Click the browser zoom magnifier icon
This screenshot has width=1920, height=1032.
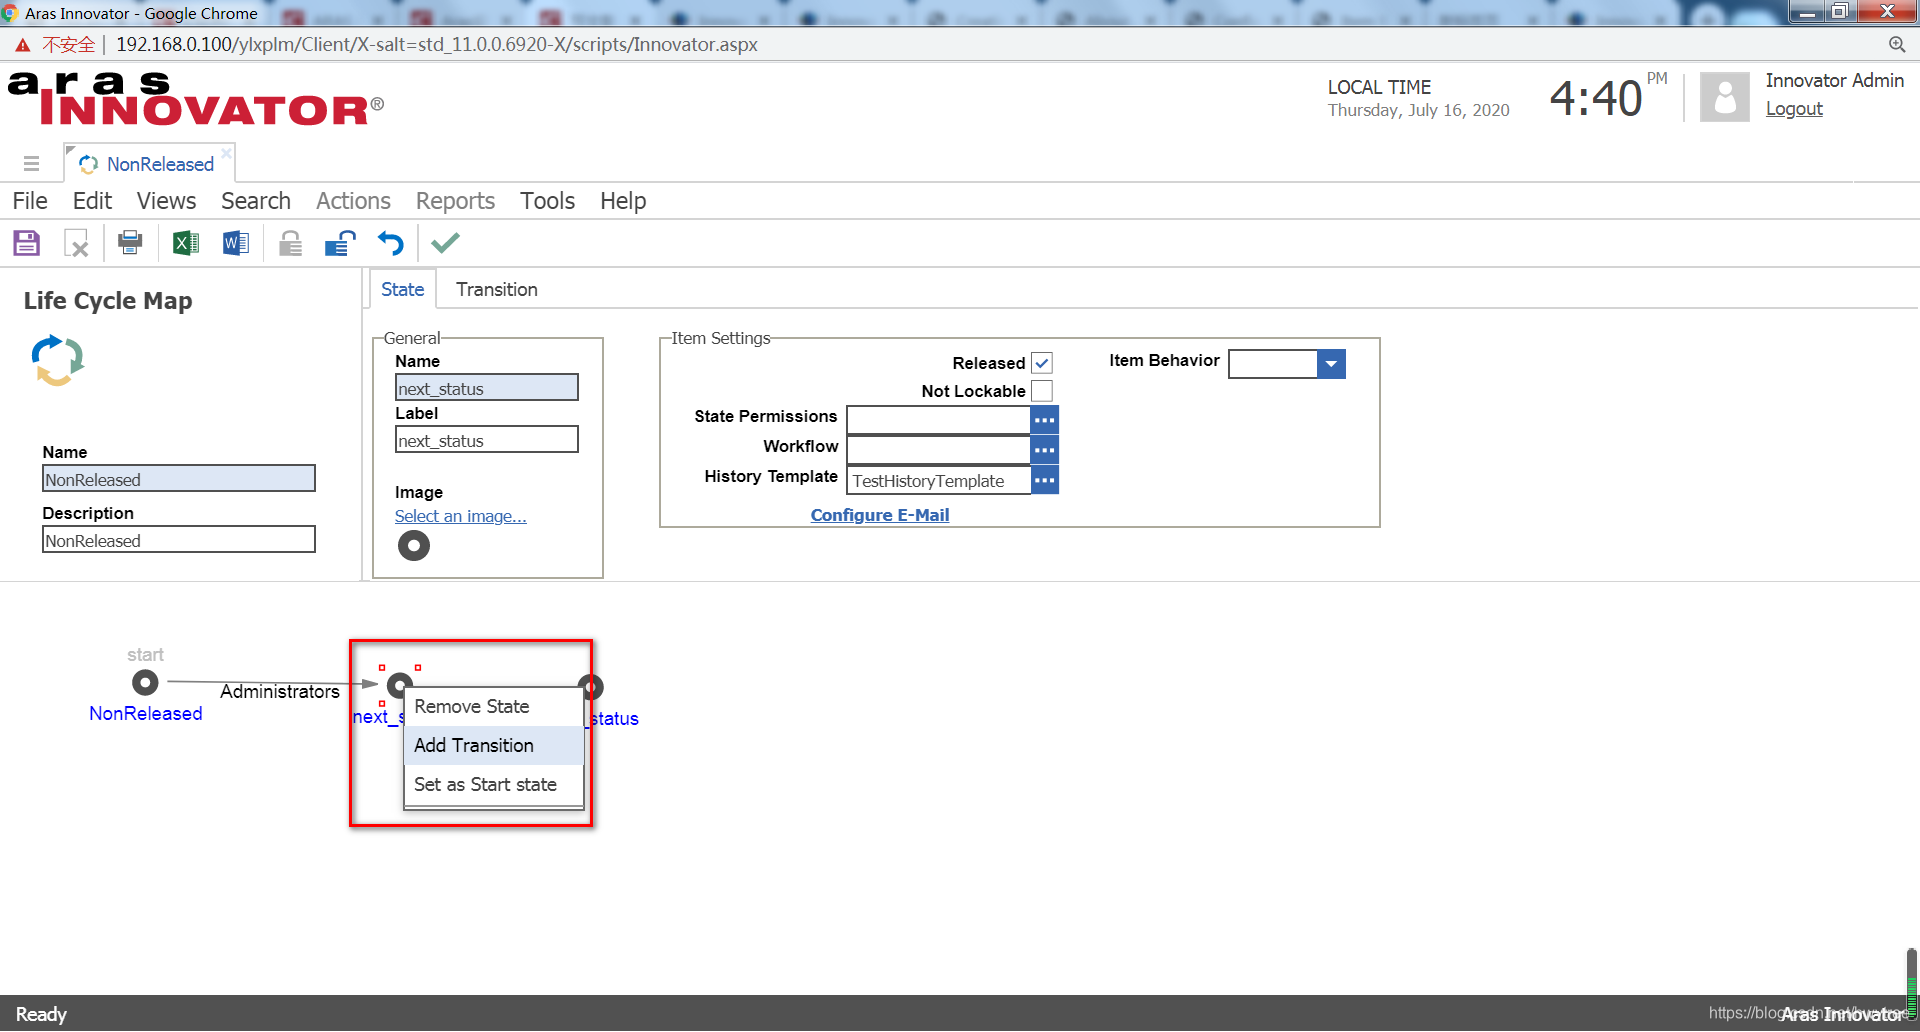(x=1896, y=44)
